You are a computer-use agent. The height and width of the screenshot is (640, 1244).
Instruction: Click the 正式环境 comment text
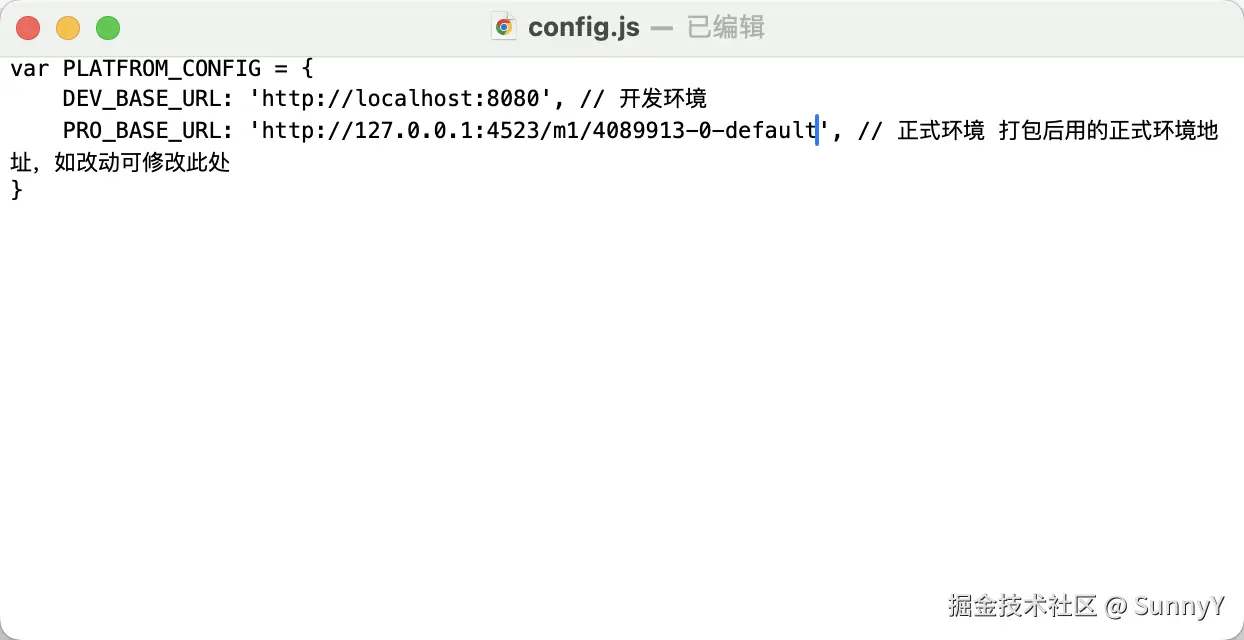pyautogui.click(x=941, y=131)
